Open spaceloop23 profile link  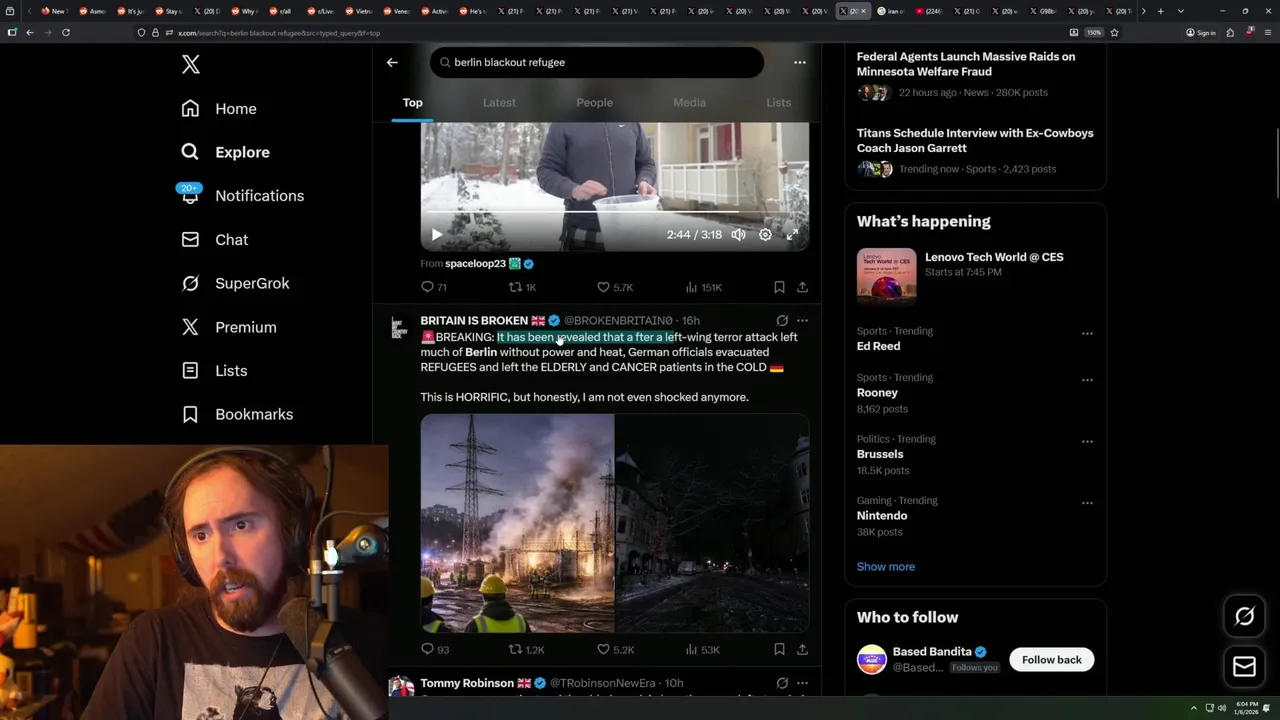[475, 264]
